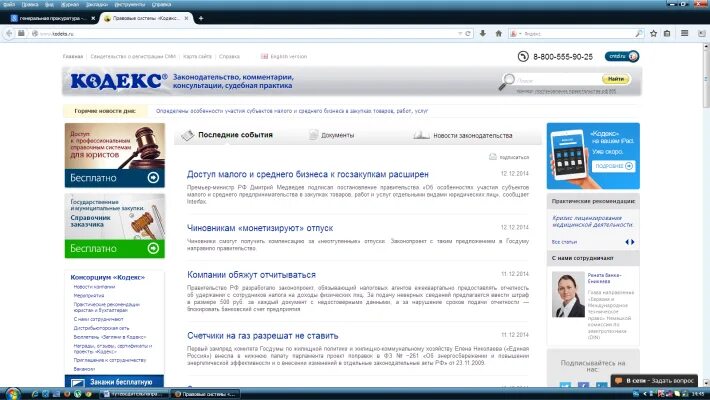Image resolution: width=710 pixels, height=400 pixels.
Task: Open article 'Счетчики на газ разрешат не ставить'
Action: (263, 336)
